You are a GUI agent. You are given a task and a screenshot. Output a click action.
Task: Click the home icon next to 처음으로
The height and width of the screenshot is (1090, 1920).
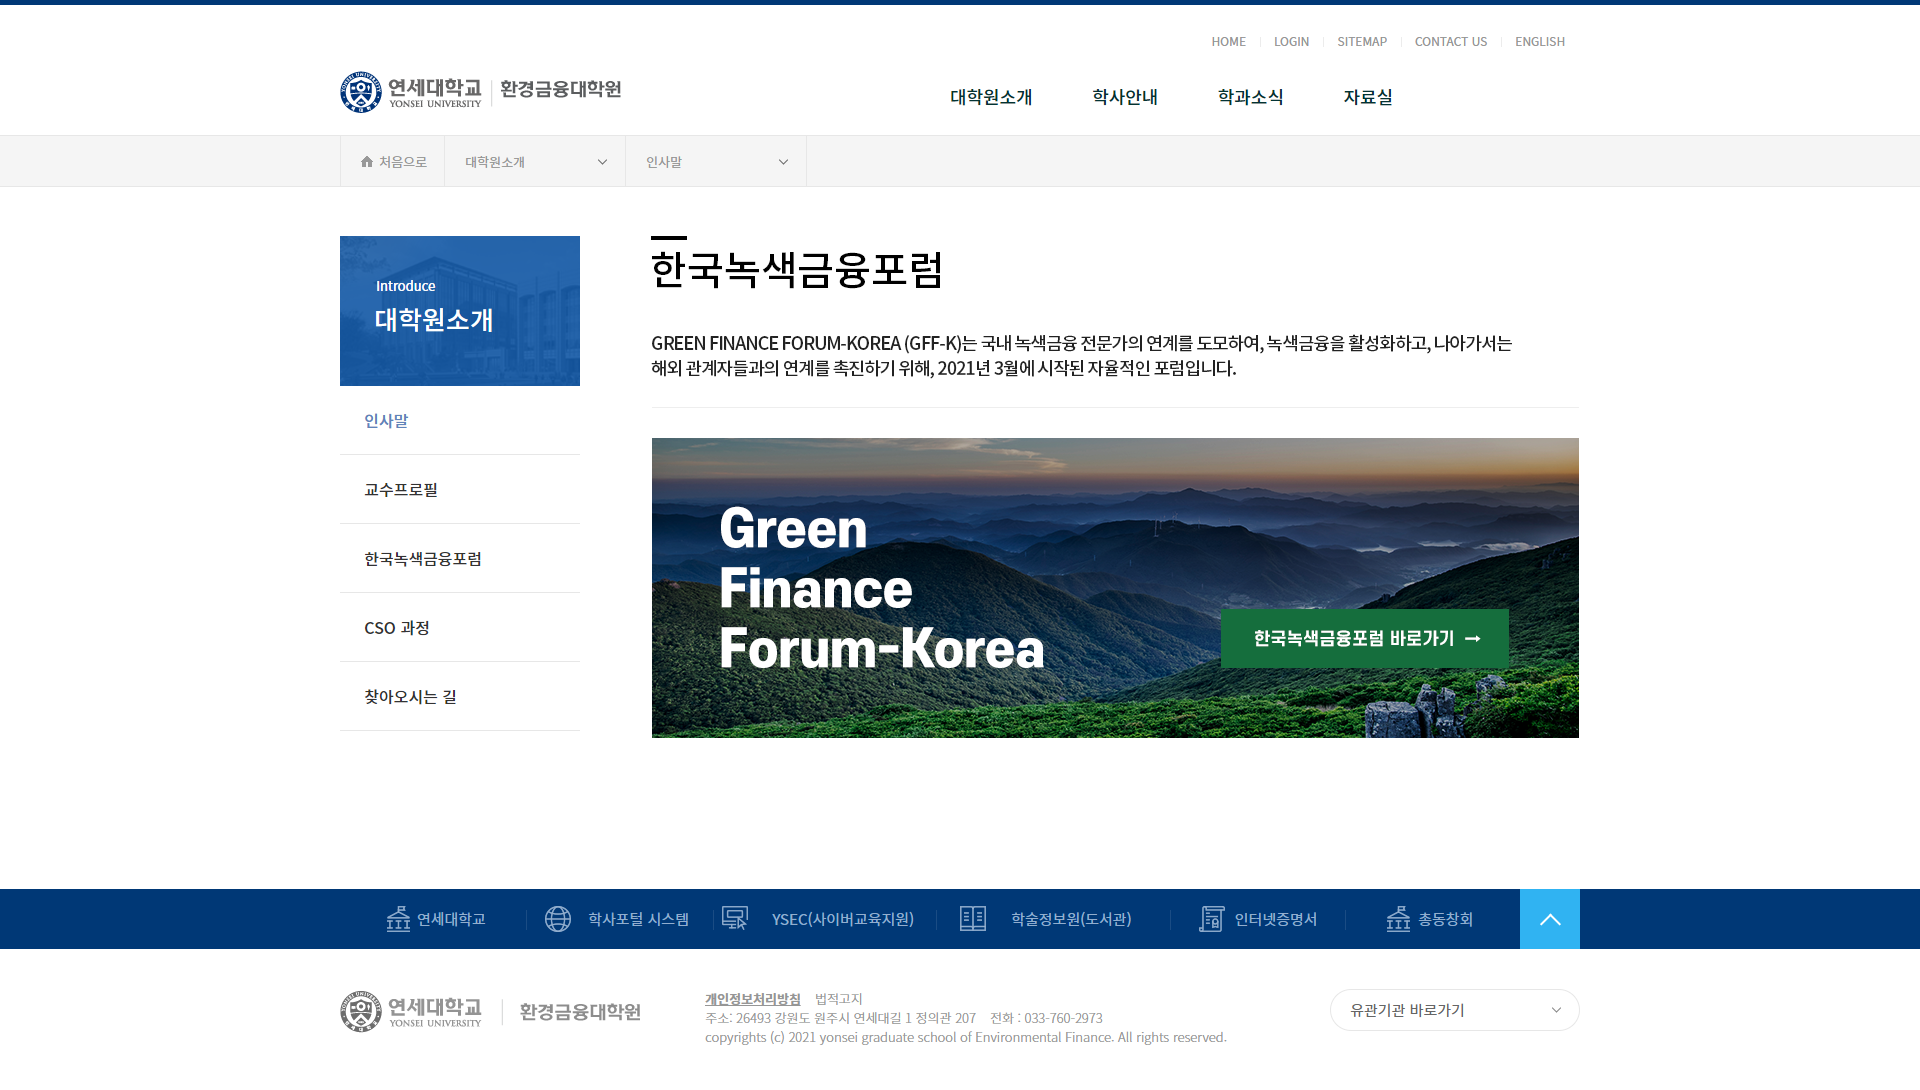pyautogui.click(x=367, y=162)
